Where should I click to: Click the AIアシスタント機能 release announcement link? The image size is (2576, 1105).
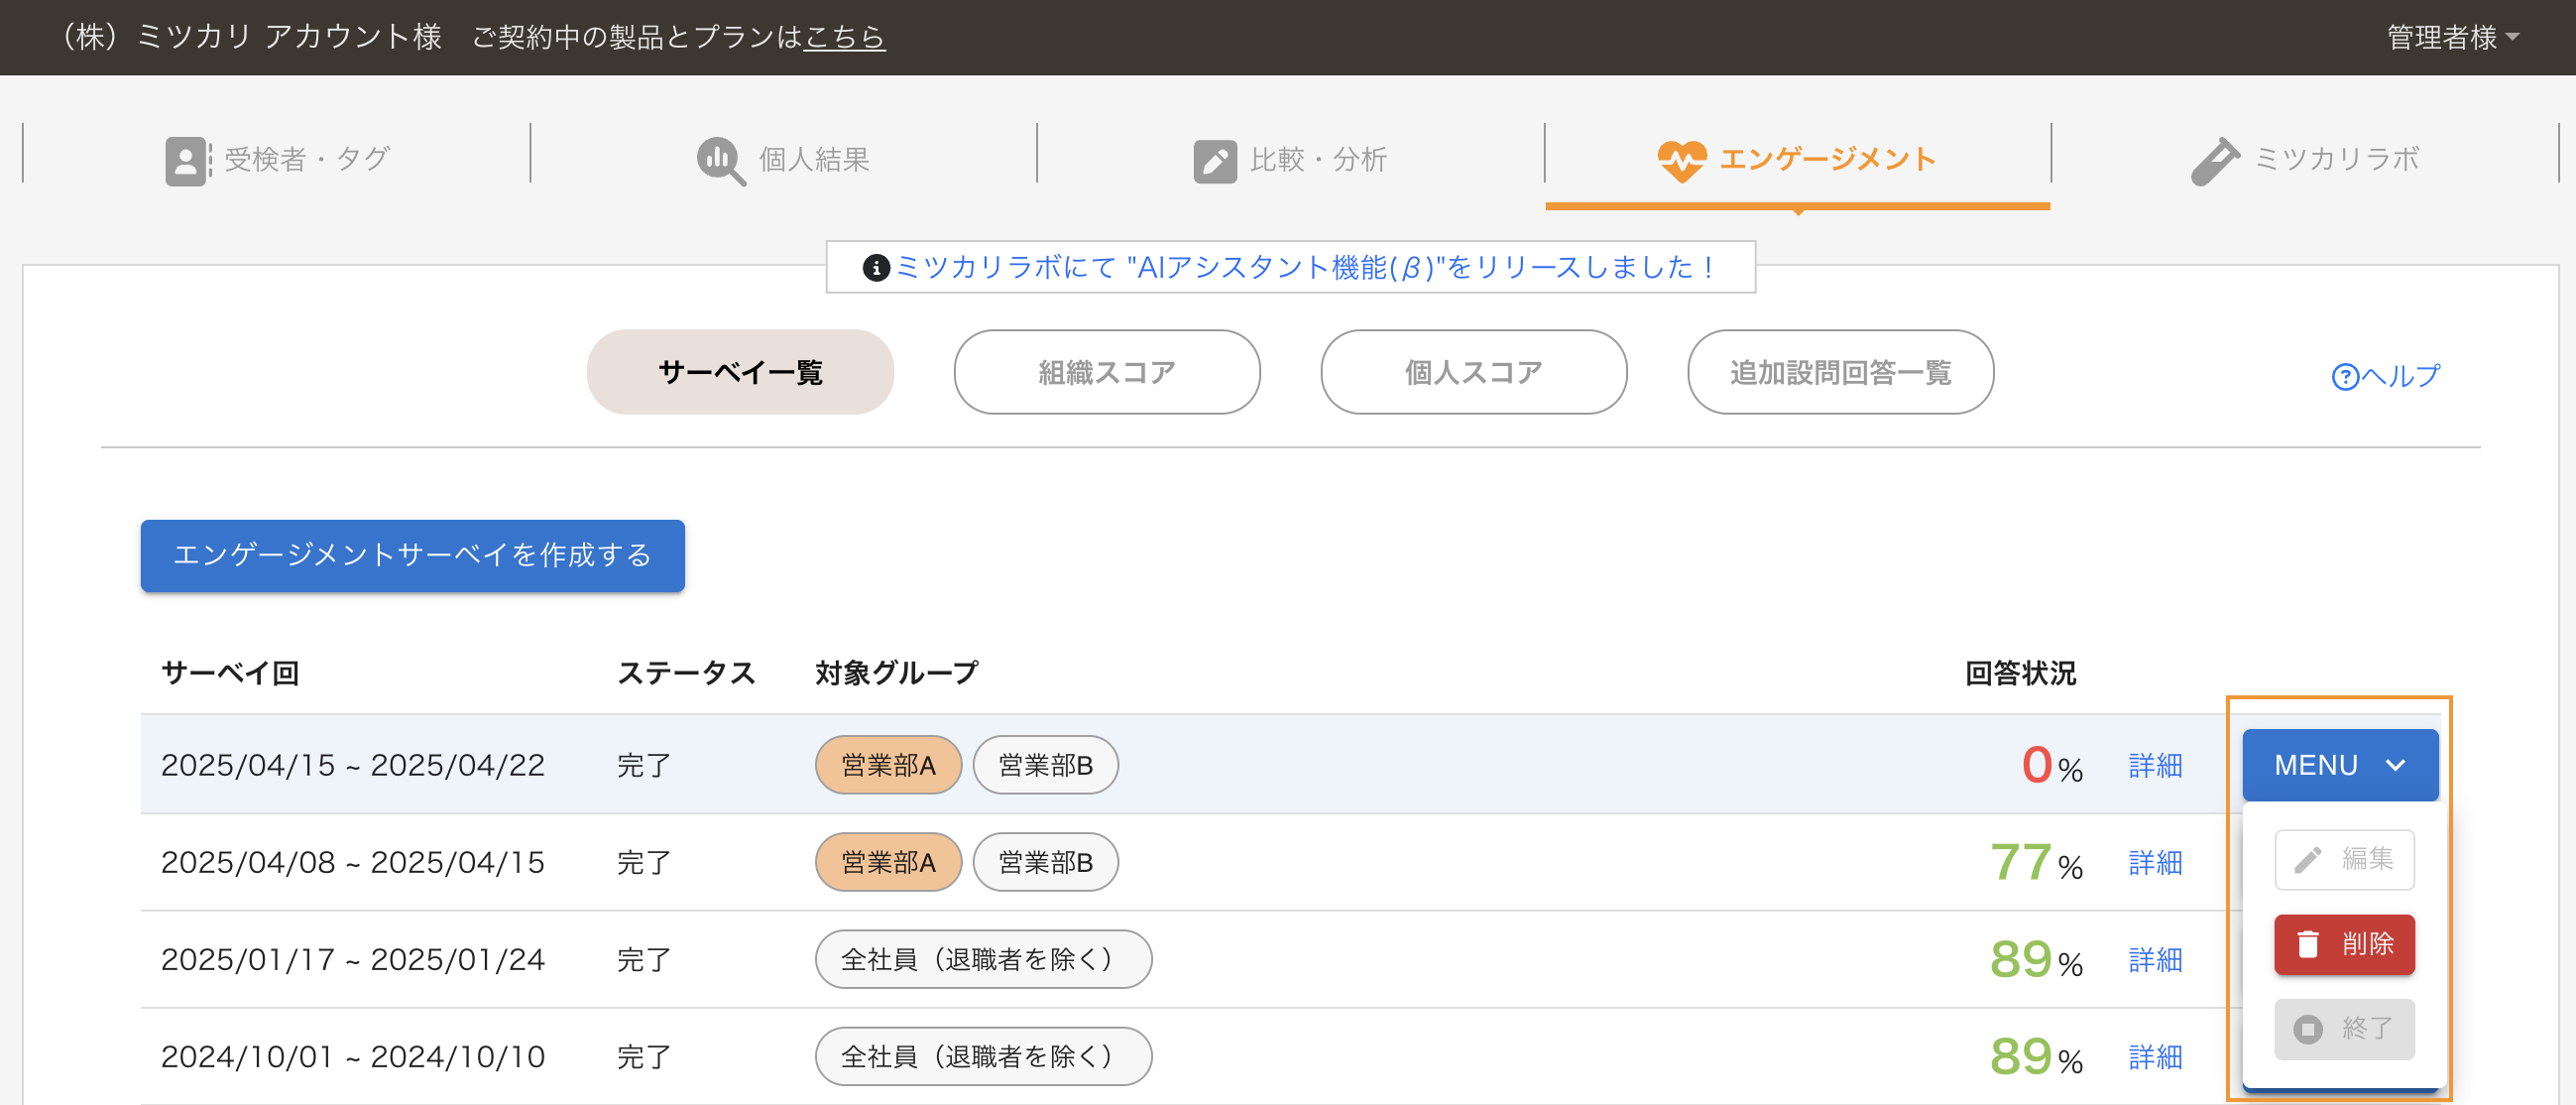pos(1305,267)
